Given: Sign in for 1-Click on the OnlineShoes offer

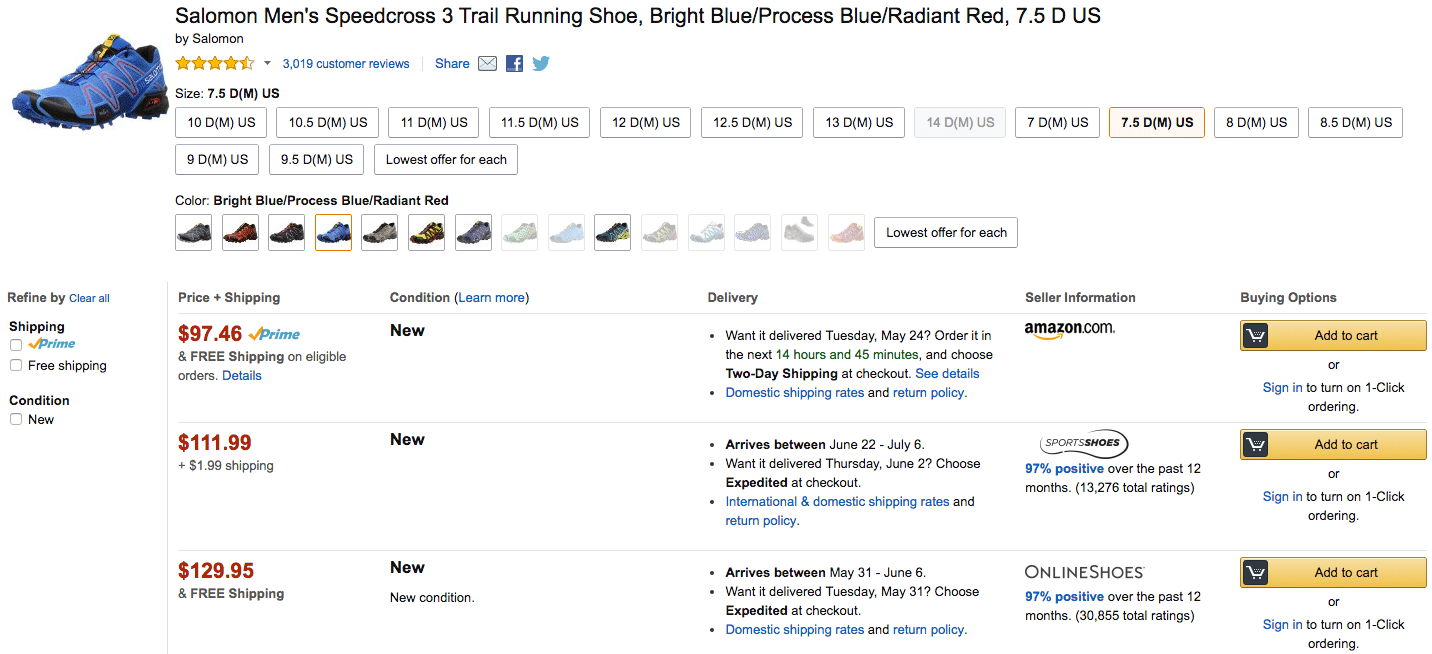Looking at the screenshot, I should pos(1282,625).
